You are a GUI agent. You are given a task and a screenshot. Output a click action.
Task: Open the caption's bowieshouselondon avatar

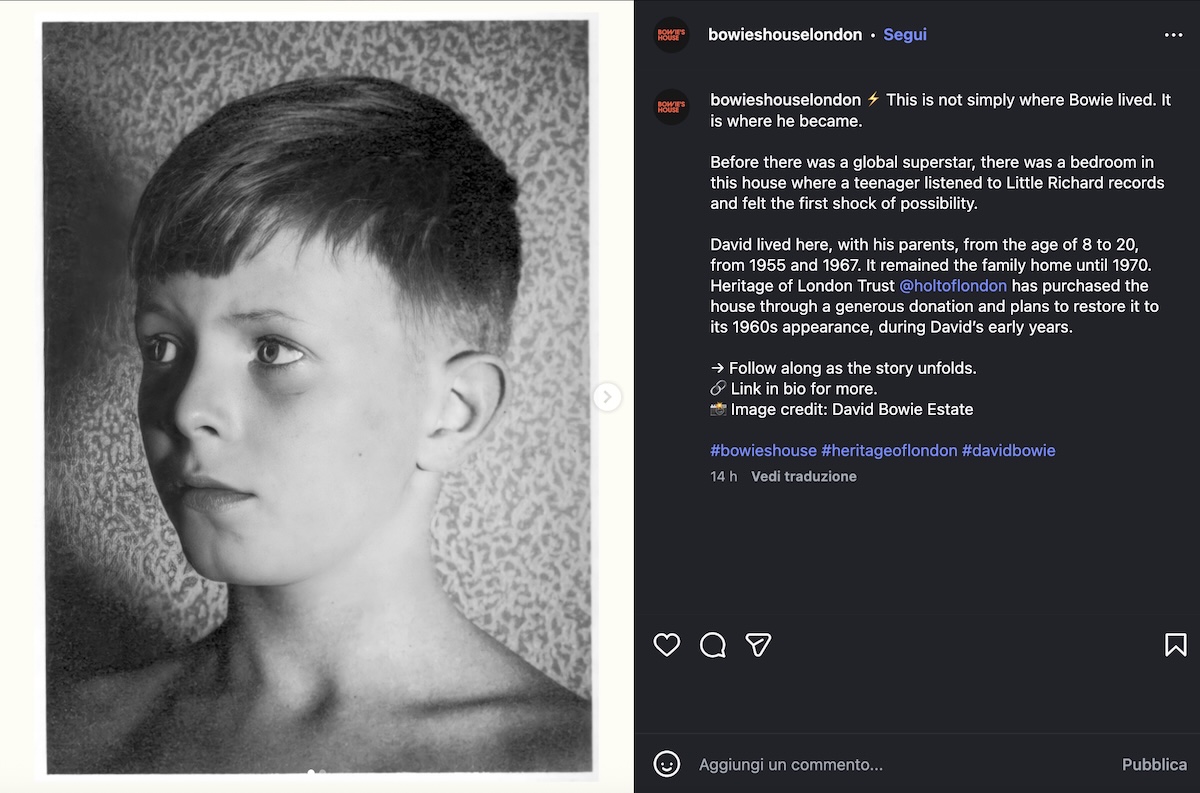672,106
